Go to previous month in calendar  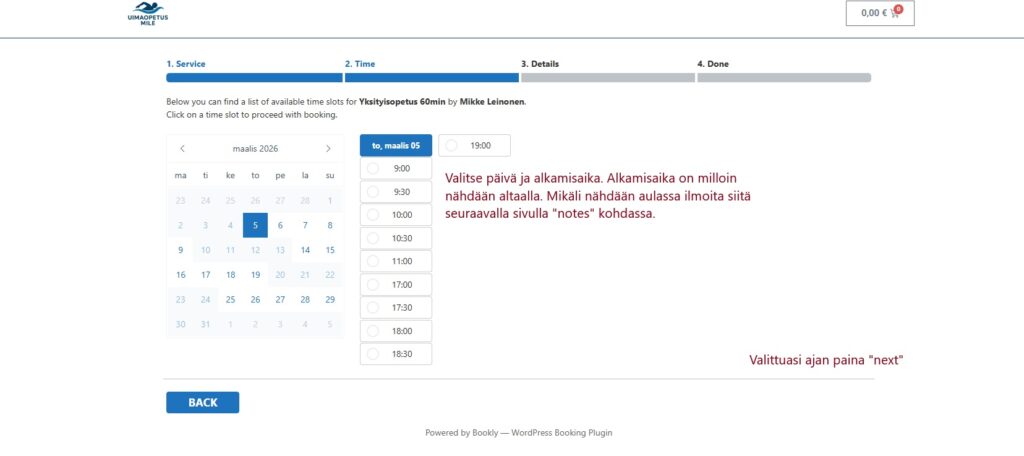tap(182, 148)
